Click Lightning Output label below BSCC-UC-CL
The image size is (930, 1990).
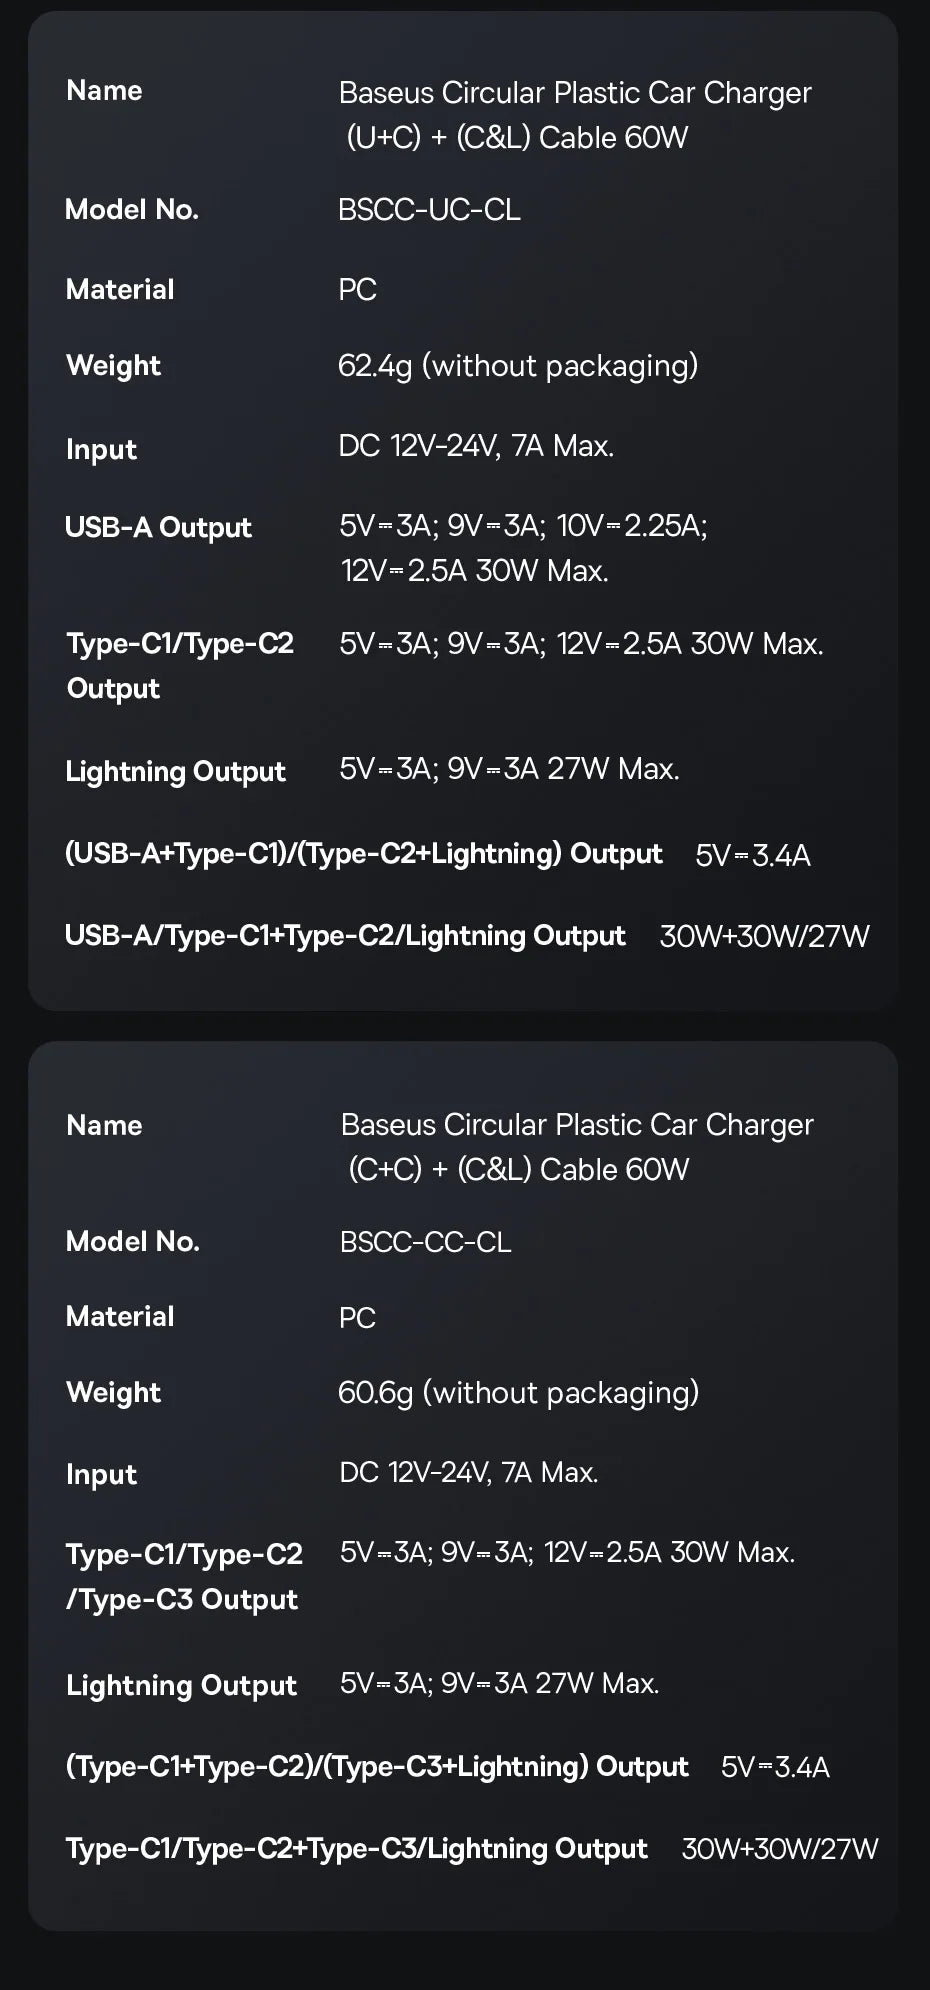[175, 772]
